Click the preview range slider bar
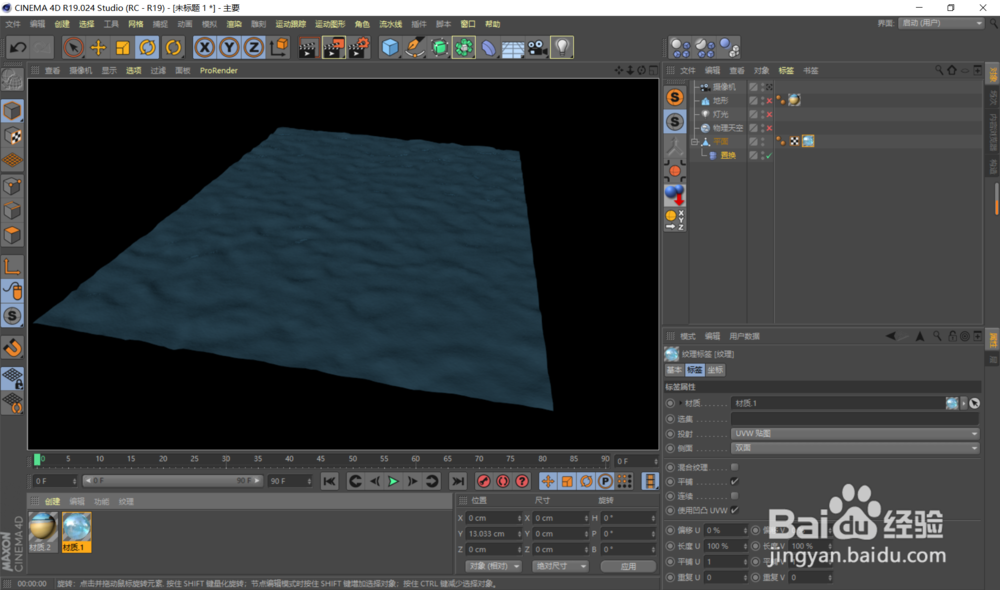 tap(173, 481)
